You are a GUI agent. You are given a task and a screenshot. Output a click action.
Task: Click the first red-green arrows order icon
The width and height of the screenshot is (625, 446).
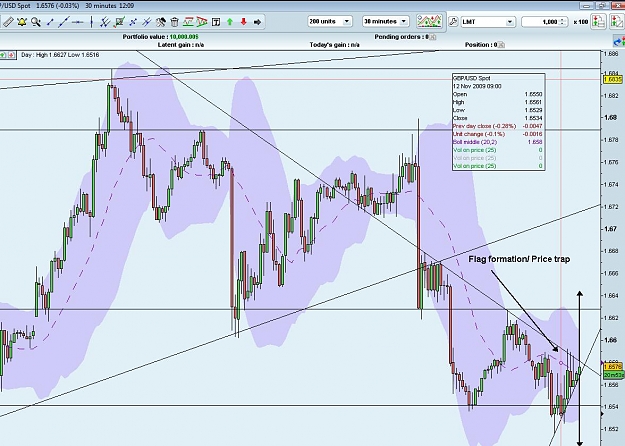click(598, 22)
